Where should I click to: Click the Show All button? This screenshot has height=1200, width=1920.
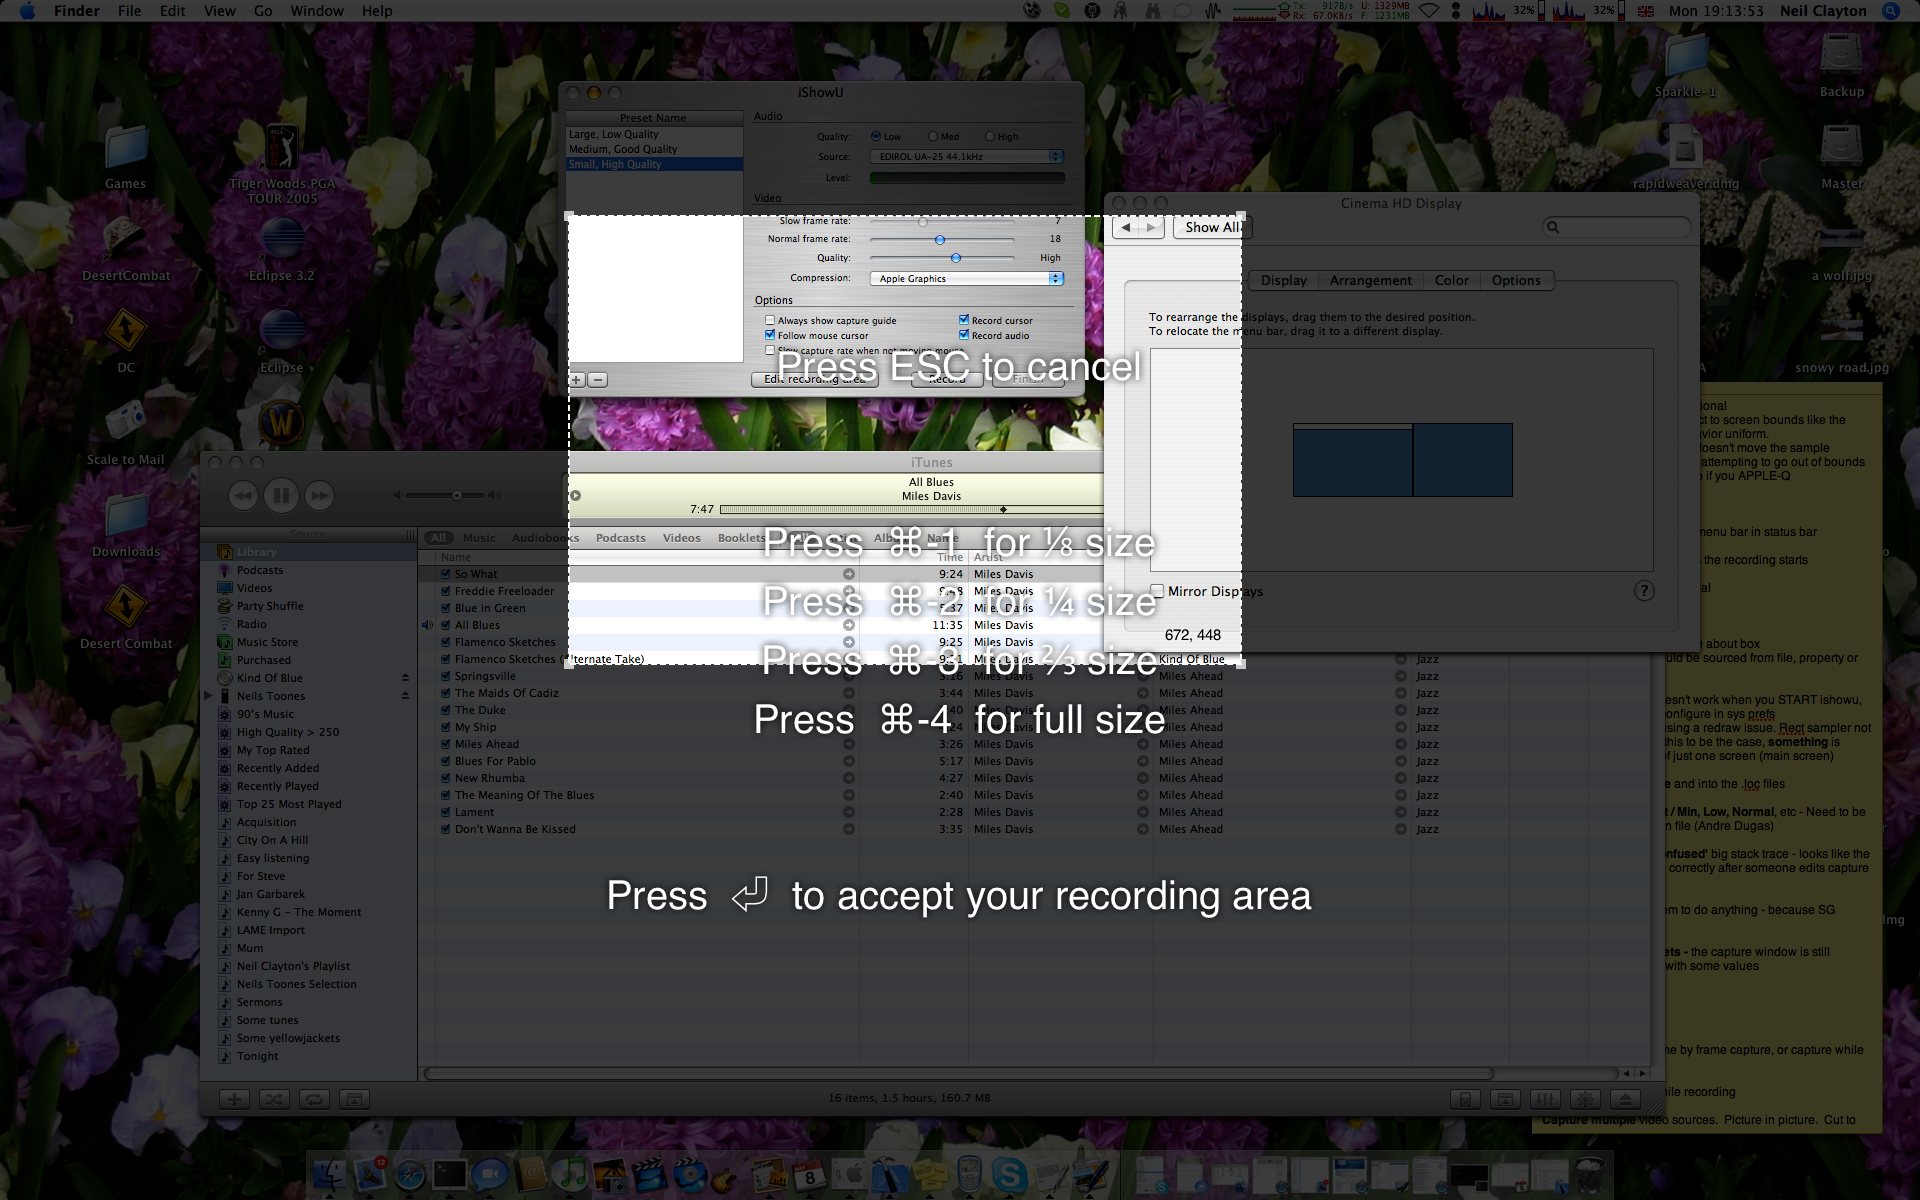pos(1211,228)
